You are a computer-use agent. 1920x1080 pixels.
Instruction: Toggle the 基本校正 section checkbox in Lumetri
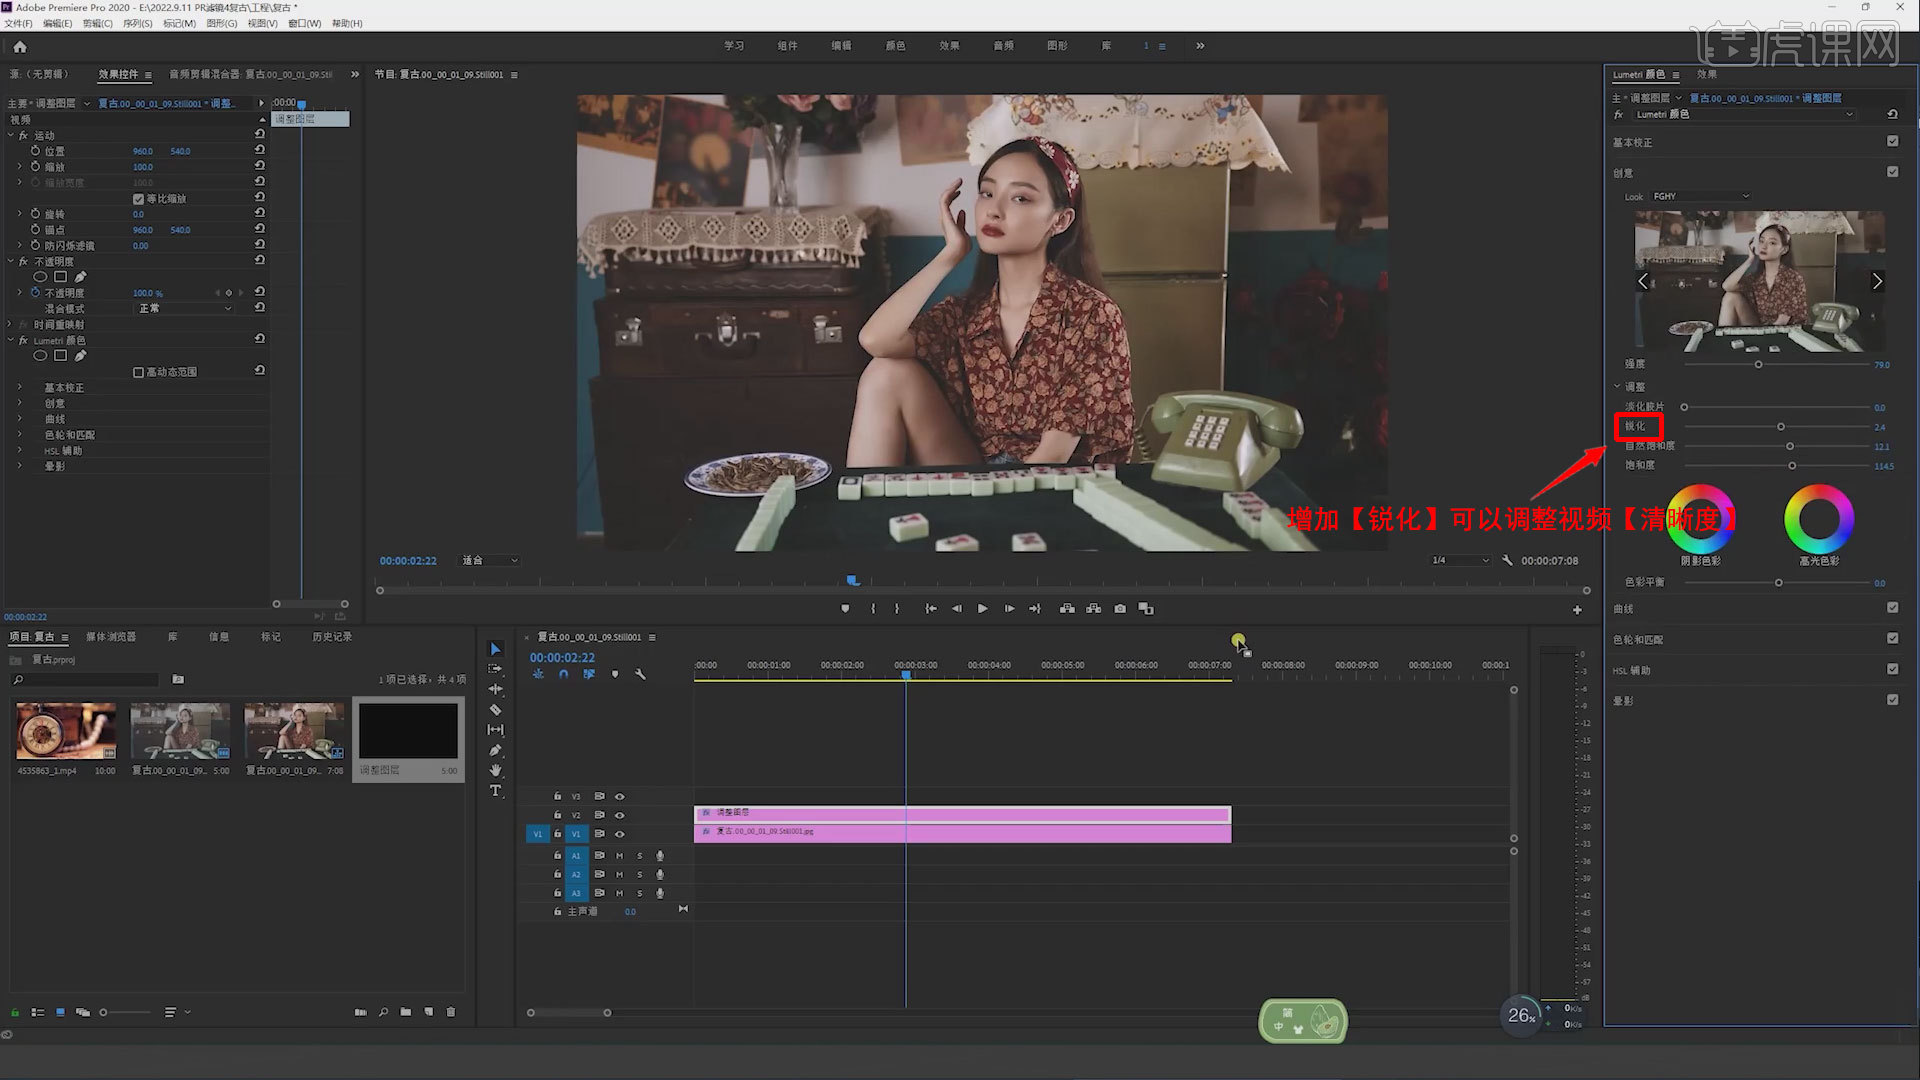point(1892,142)
